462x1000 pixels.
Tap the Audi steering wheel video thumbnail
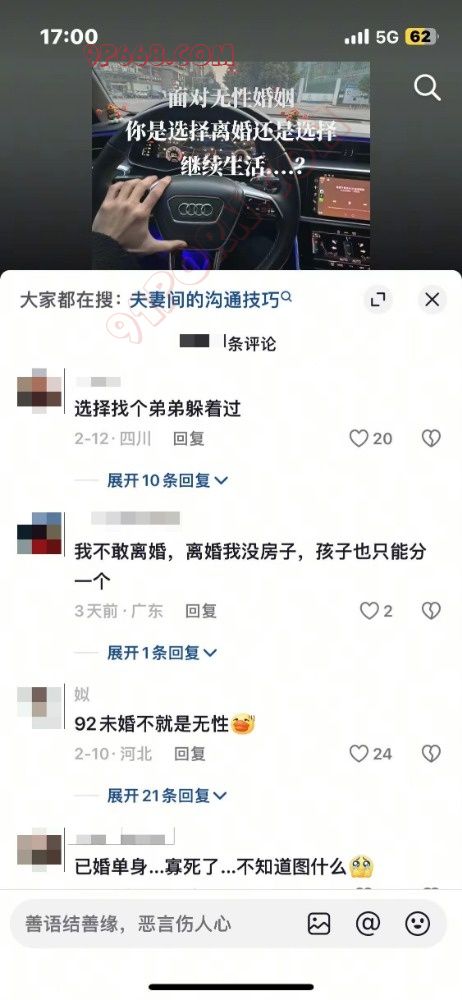pyautogui.click(x=230, y=165)
